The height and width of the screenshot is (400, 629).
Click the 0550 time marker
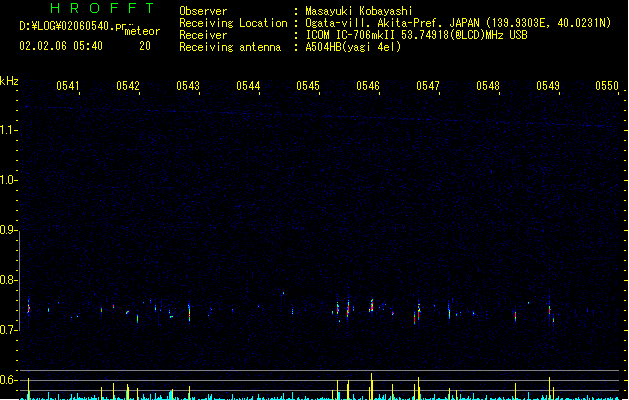[x=607, y=86]
